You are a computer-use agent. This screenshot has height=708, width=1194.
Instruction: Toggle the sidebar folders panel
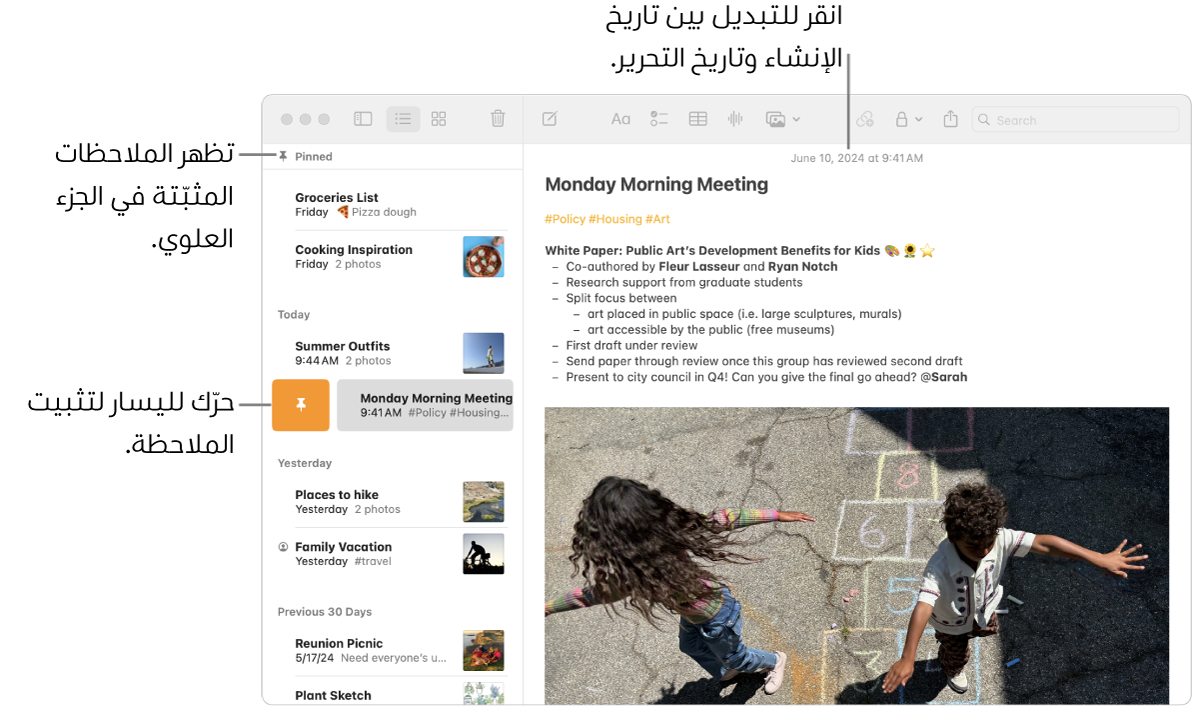pyautogui.click(x=363, y=119)
